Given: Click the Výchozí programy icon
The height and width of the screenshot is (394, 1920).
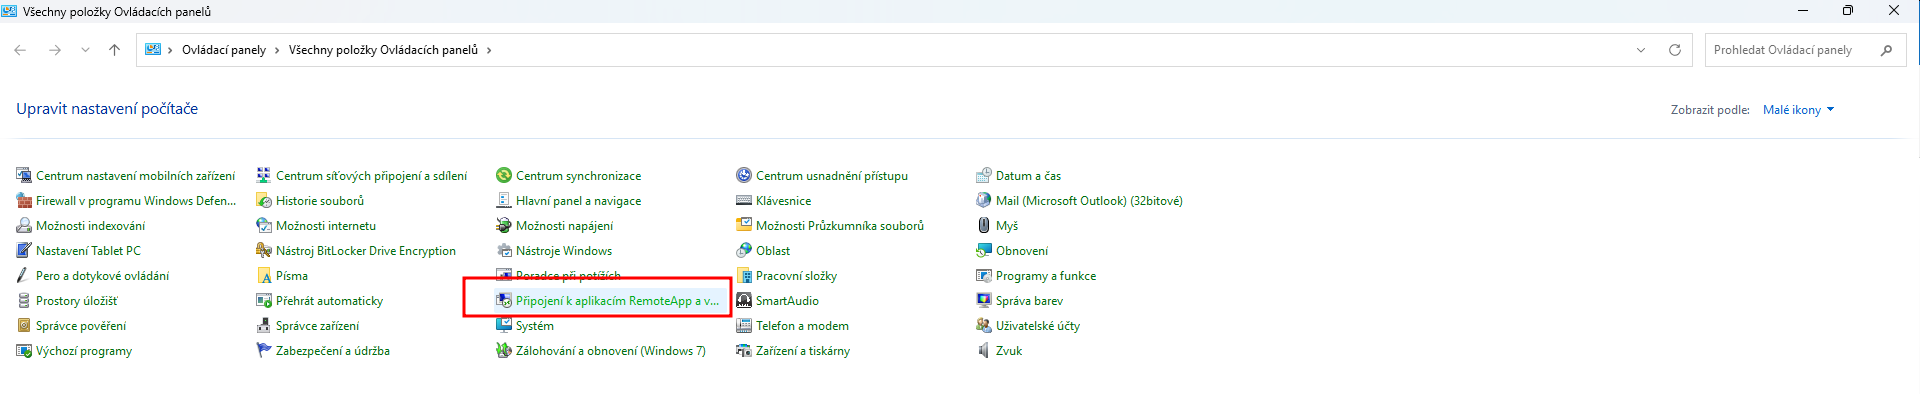Looking at the screenshot, I should point(24,350).
